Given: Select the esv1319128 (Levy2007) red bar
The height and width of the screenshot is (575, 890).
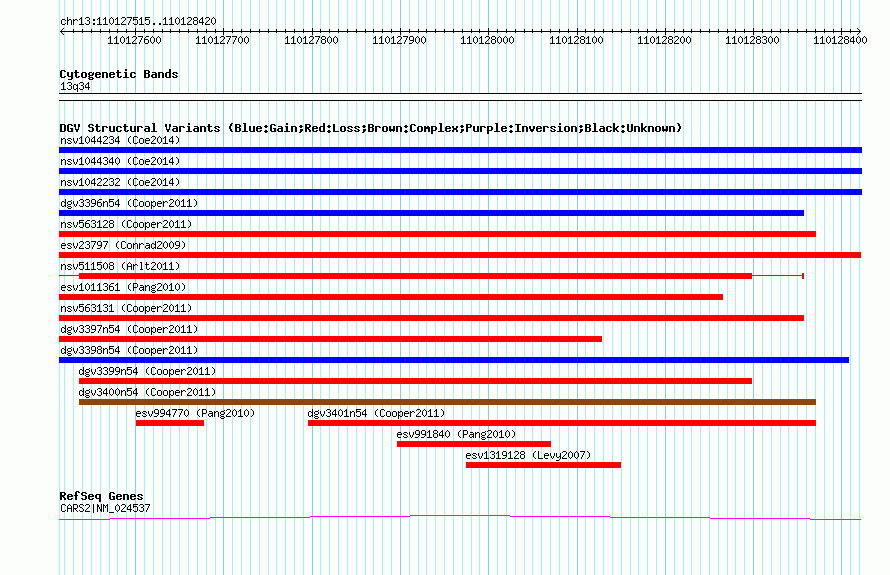Looking at the screenshot, I should (543, 465).
